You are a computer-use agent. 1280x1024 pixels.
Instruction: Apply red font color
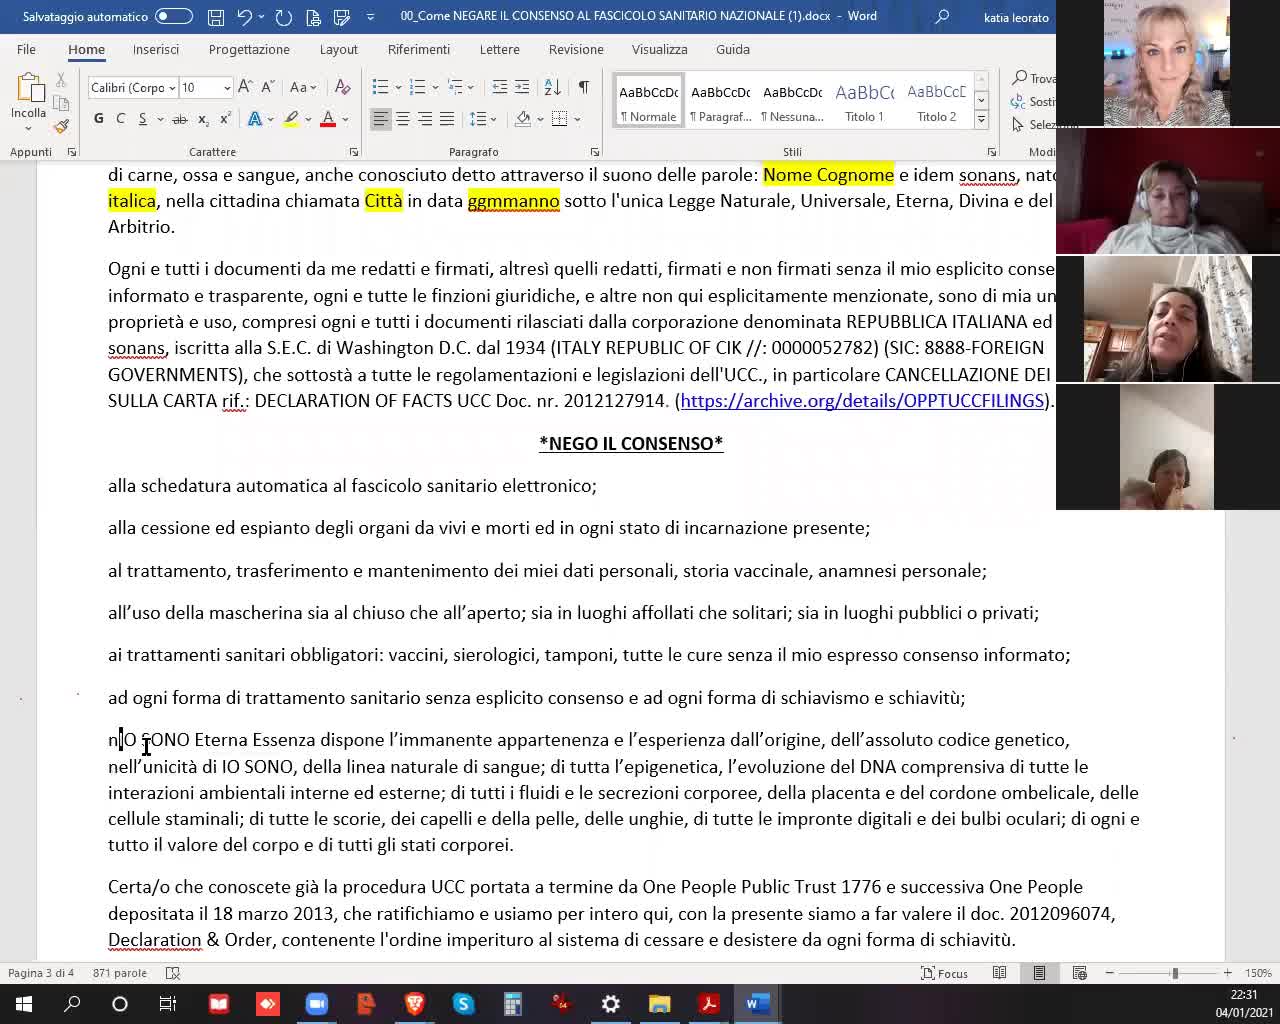[327, 119]
